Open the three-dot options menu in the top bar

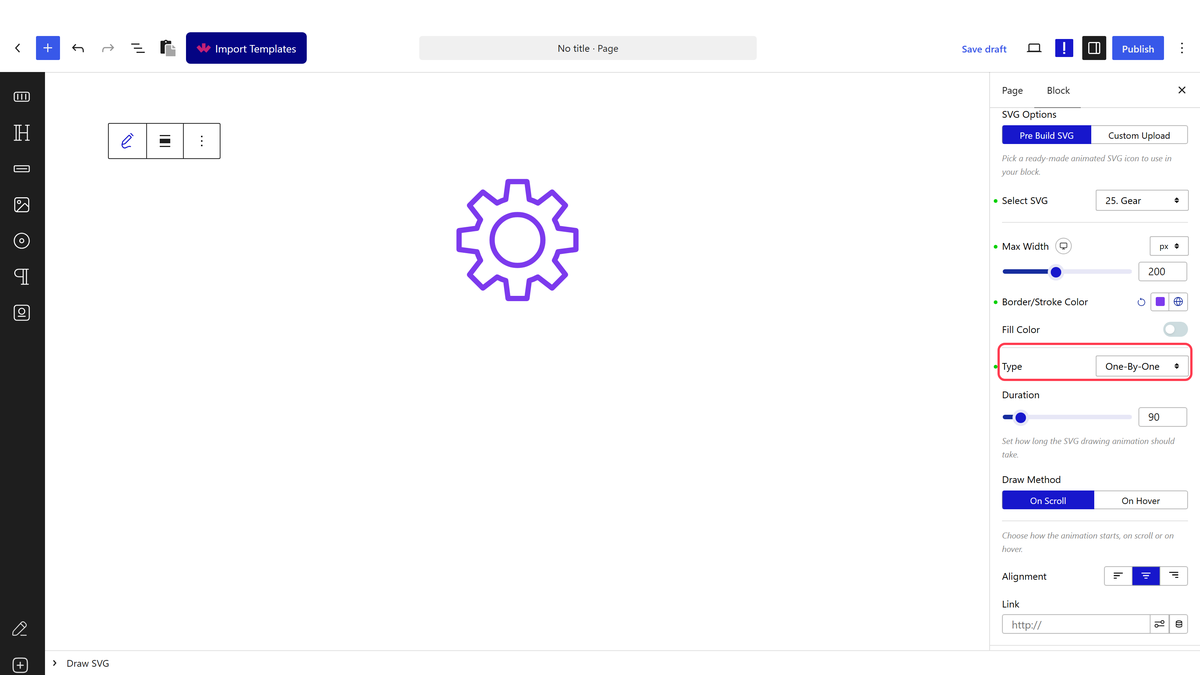[1182, 48]
